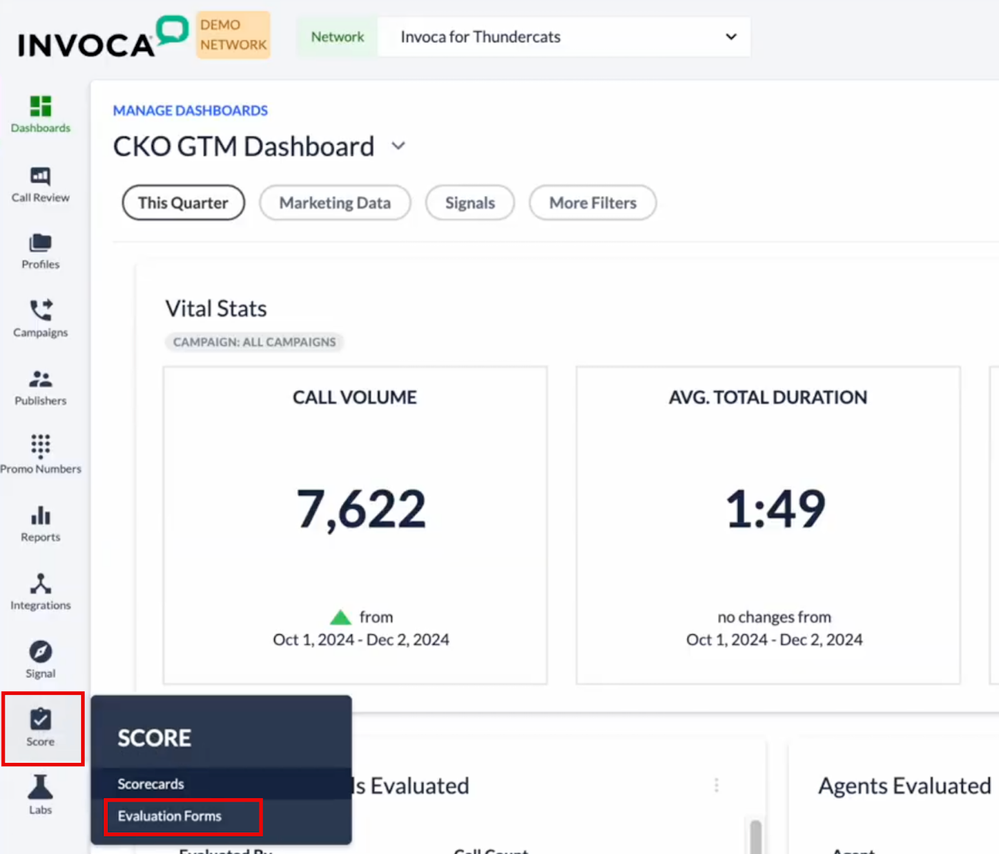Open the Call Review section
The height and width of the screenshot is (854, 999).
[x=41, y=184]
